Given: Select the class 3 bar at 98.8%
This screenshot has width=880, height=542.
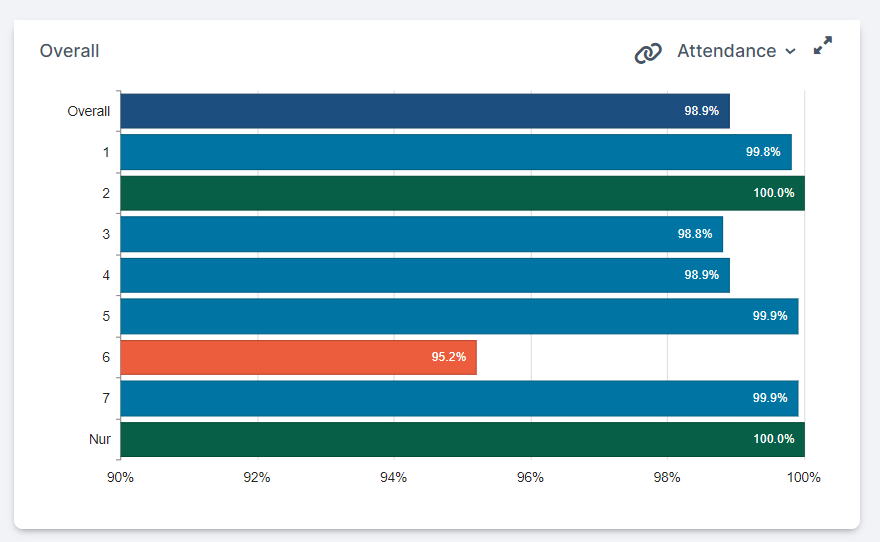Looking at the screenshot, I should (x=421, y=234).
